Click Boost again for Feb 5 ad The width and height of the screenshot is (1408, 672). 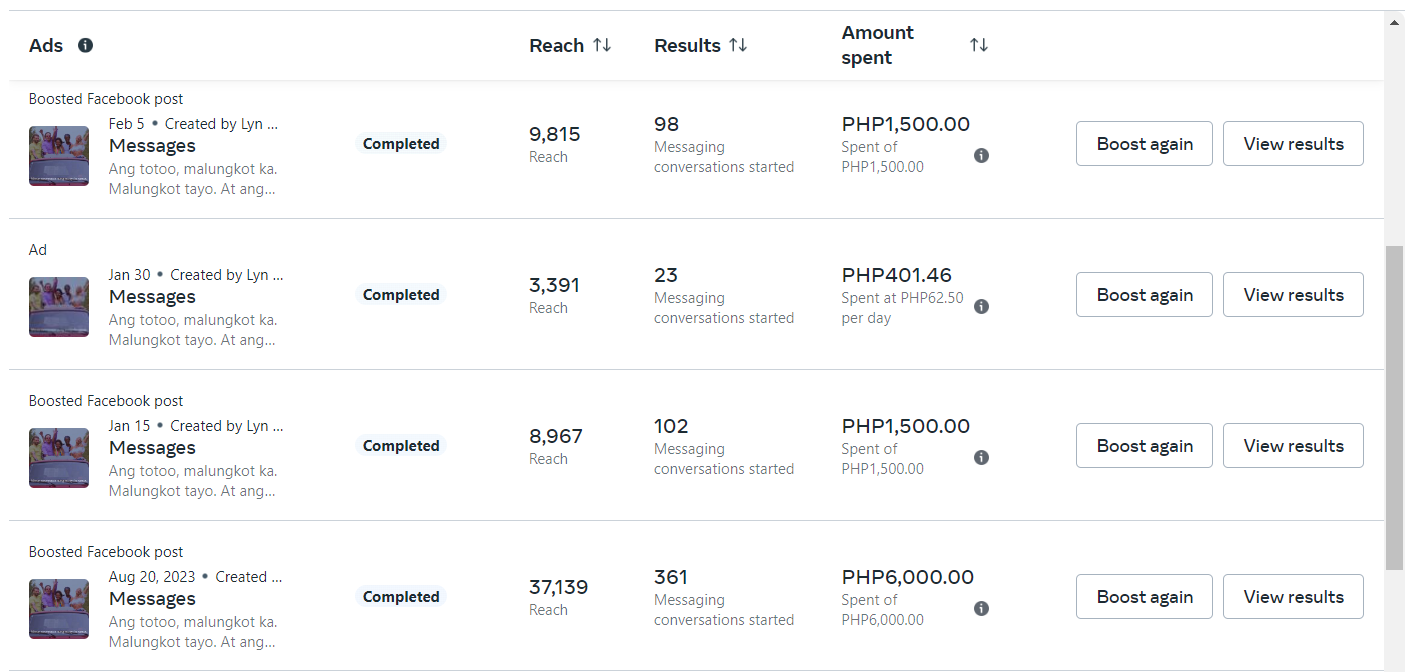coord(1144,144)
